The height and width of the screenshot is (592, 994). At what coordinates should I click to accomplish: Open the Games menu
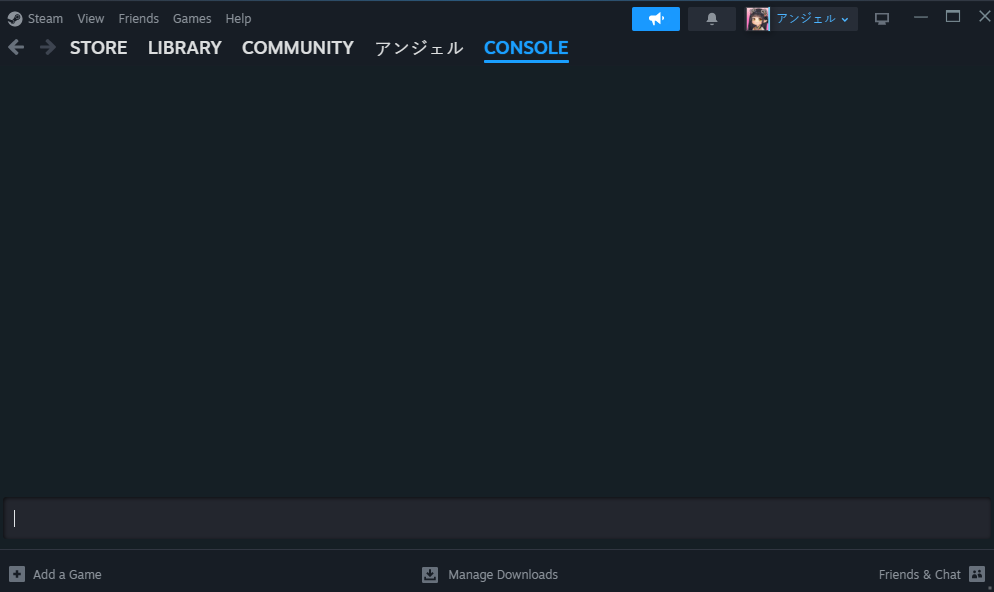point(191,19)
